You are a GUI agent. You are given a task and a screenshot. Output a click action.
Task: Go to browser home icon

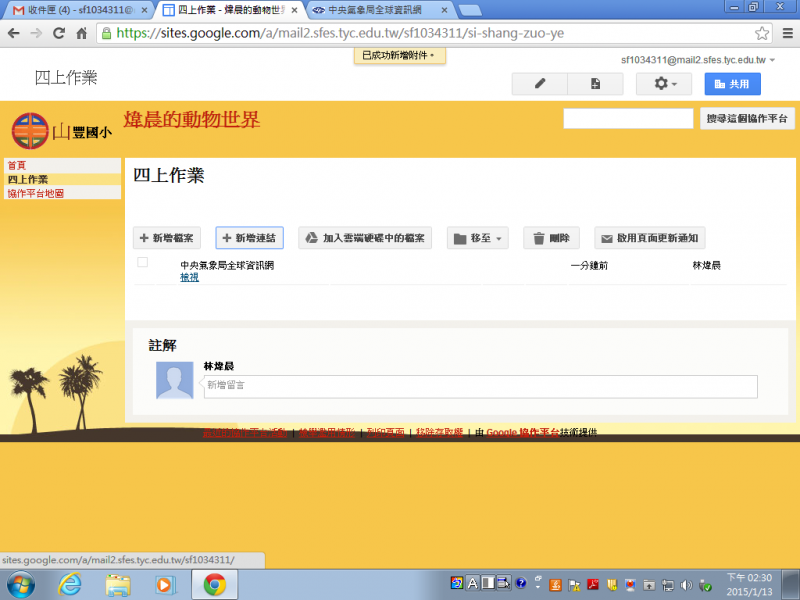[82, 34]
